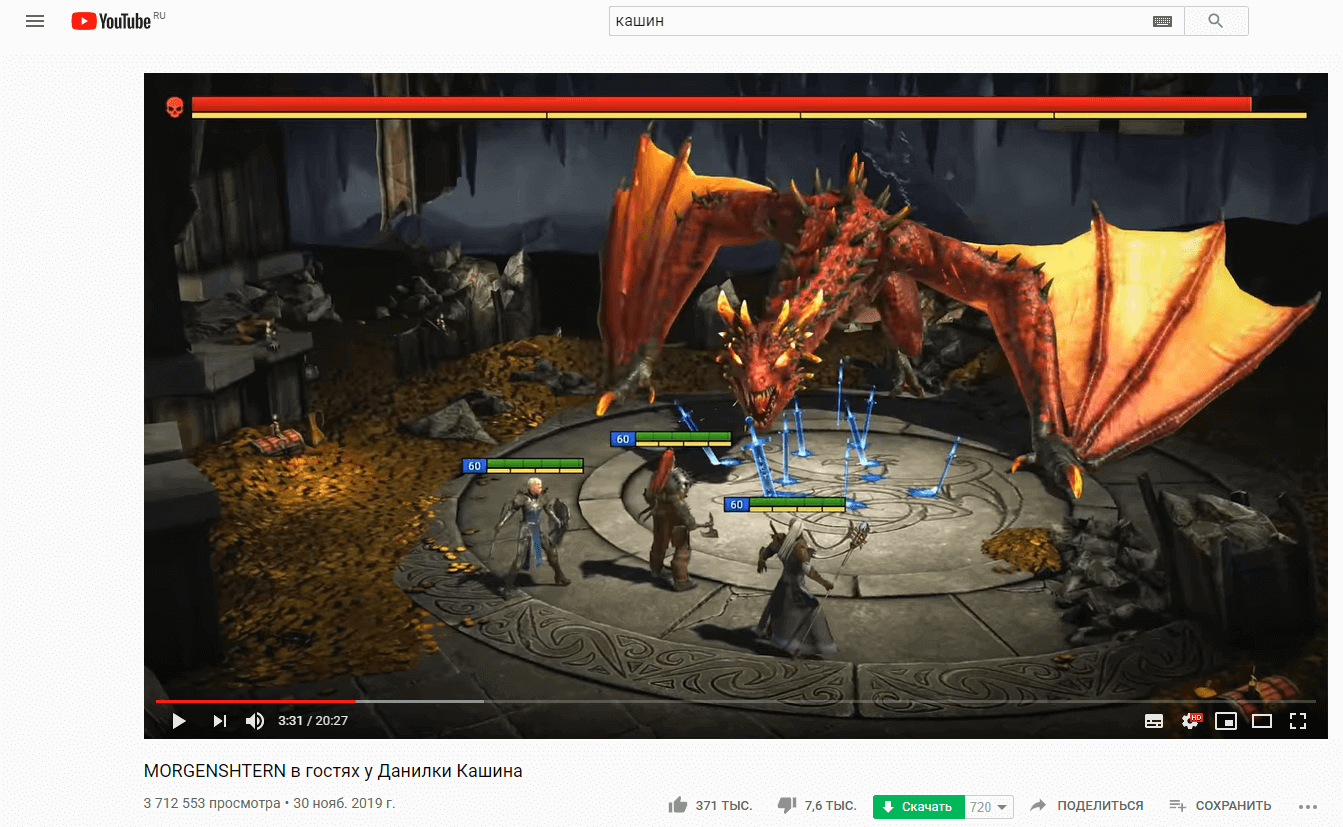Expand the 720 quality dropdown

point(990,807)
